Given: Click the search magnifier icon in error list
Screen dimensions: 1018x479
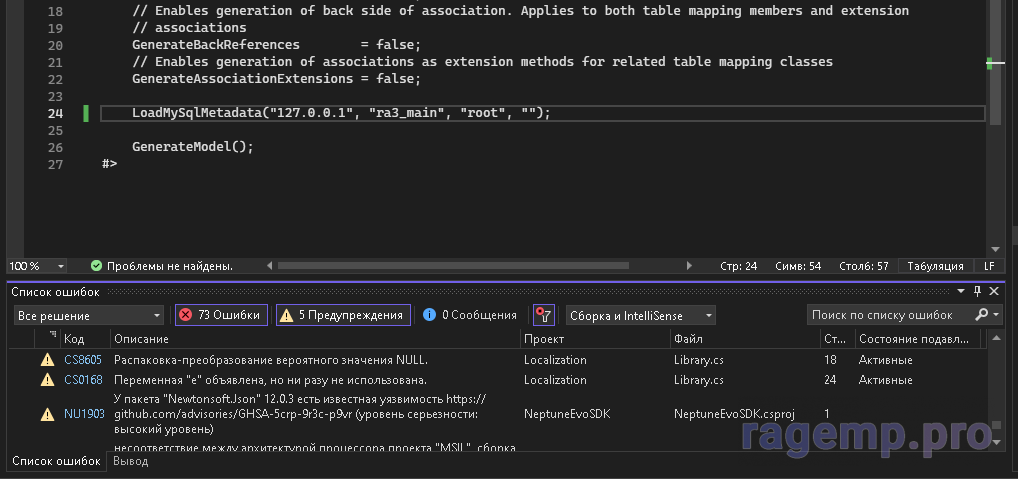Looking at the screenshot, I should [980, 315].
